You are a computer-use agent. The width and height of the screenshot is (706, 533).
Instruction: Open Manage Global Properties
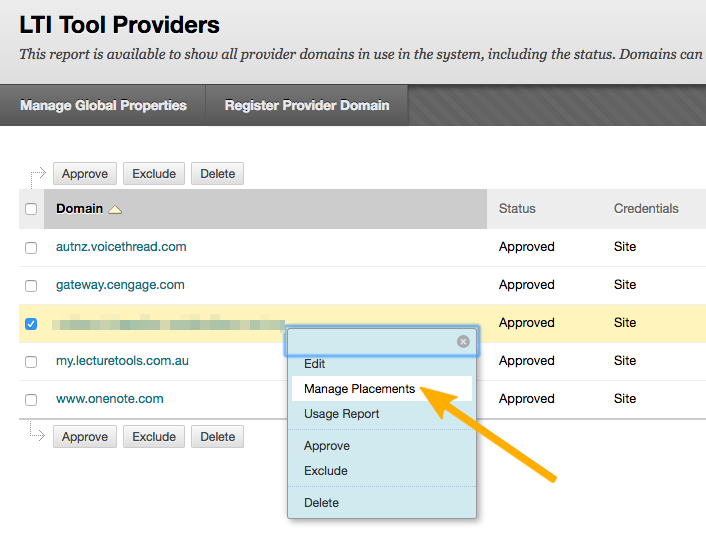pyautogui.click(x=103, y=105)
